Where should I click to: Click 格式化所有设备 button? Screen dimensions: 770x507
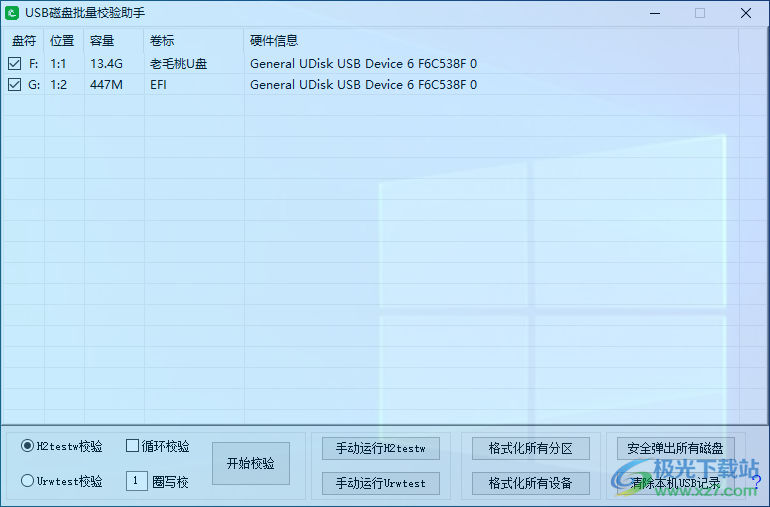tap(531, 483)
